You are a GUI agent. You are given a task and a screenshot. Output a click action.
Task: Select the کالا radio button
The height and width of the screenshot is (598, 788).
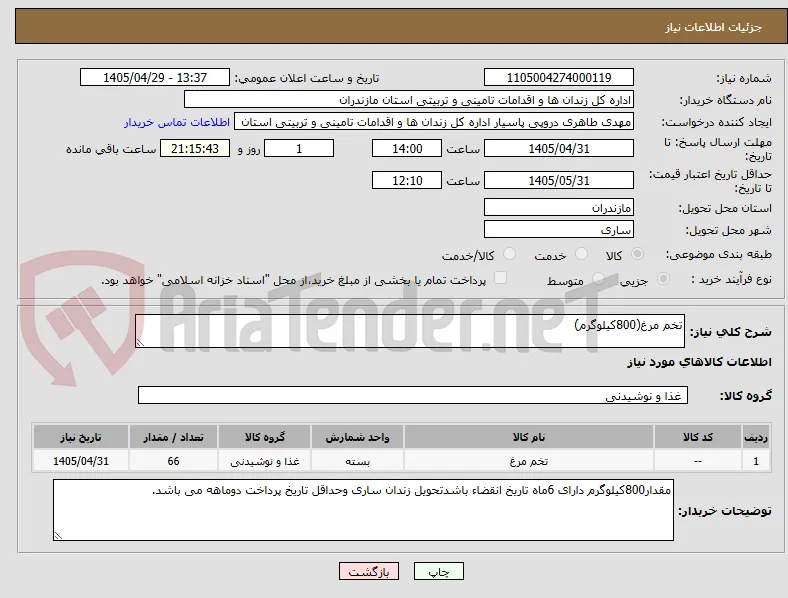pyautogui.click(x=637, y=254)
